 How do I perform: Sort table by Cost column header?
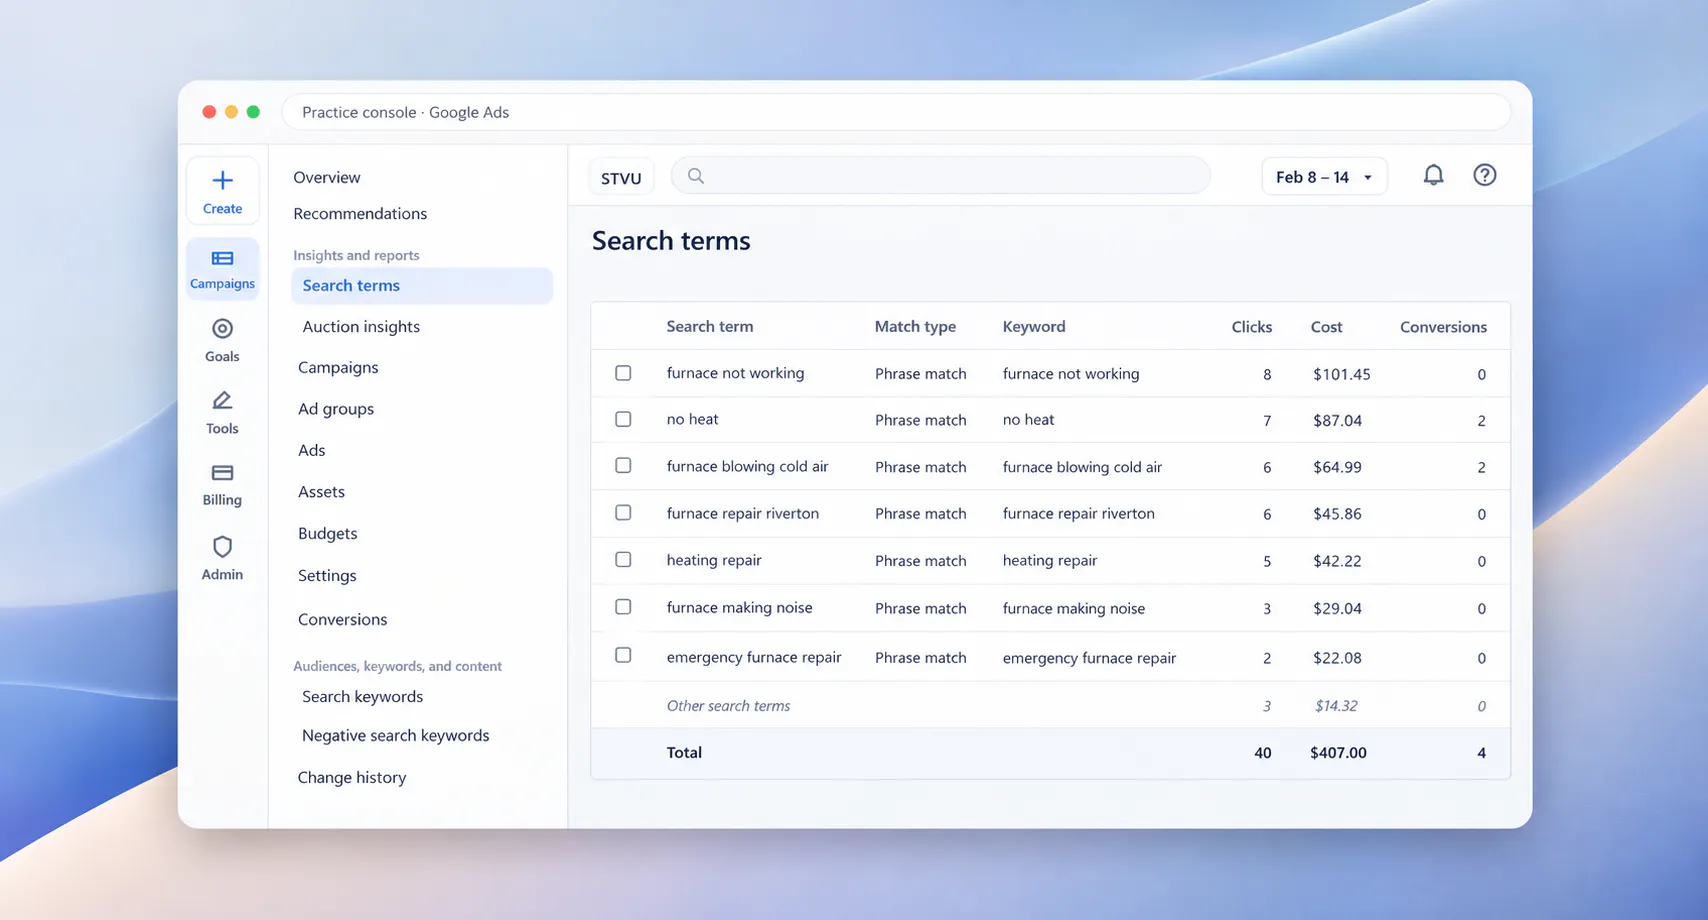pyautogui.click(x=1326, y=326)
